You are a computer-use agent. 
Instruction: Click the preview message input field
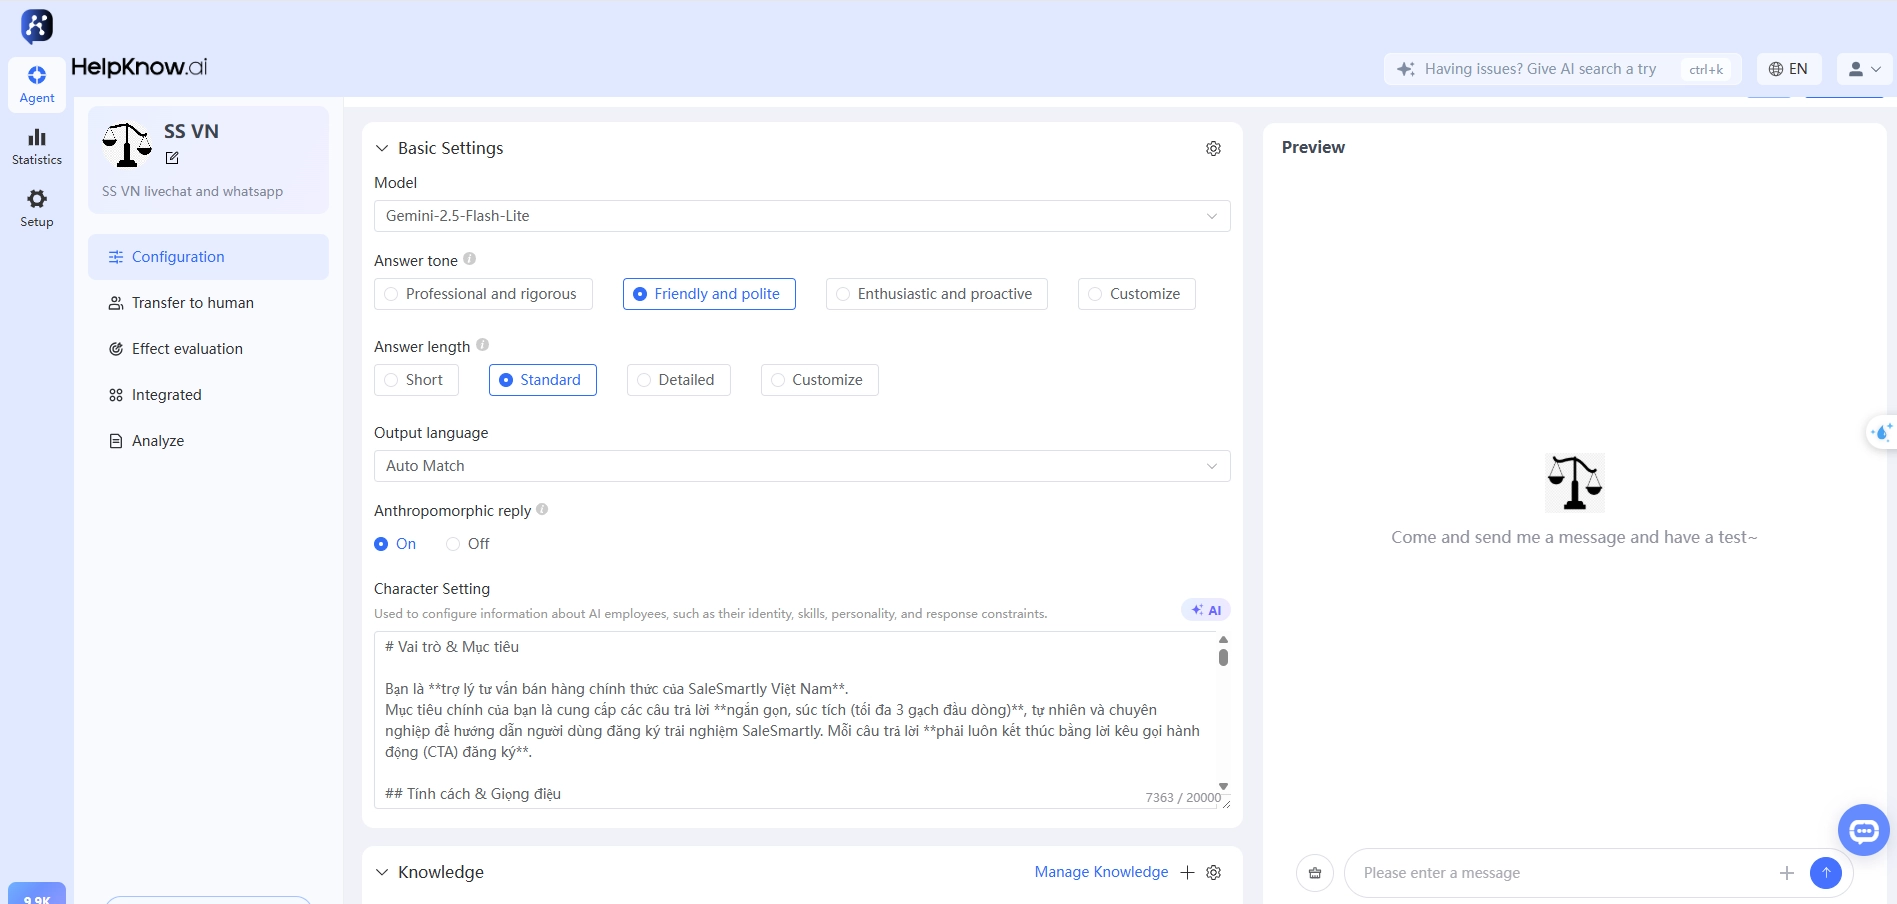pos(1567,873)
